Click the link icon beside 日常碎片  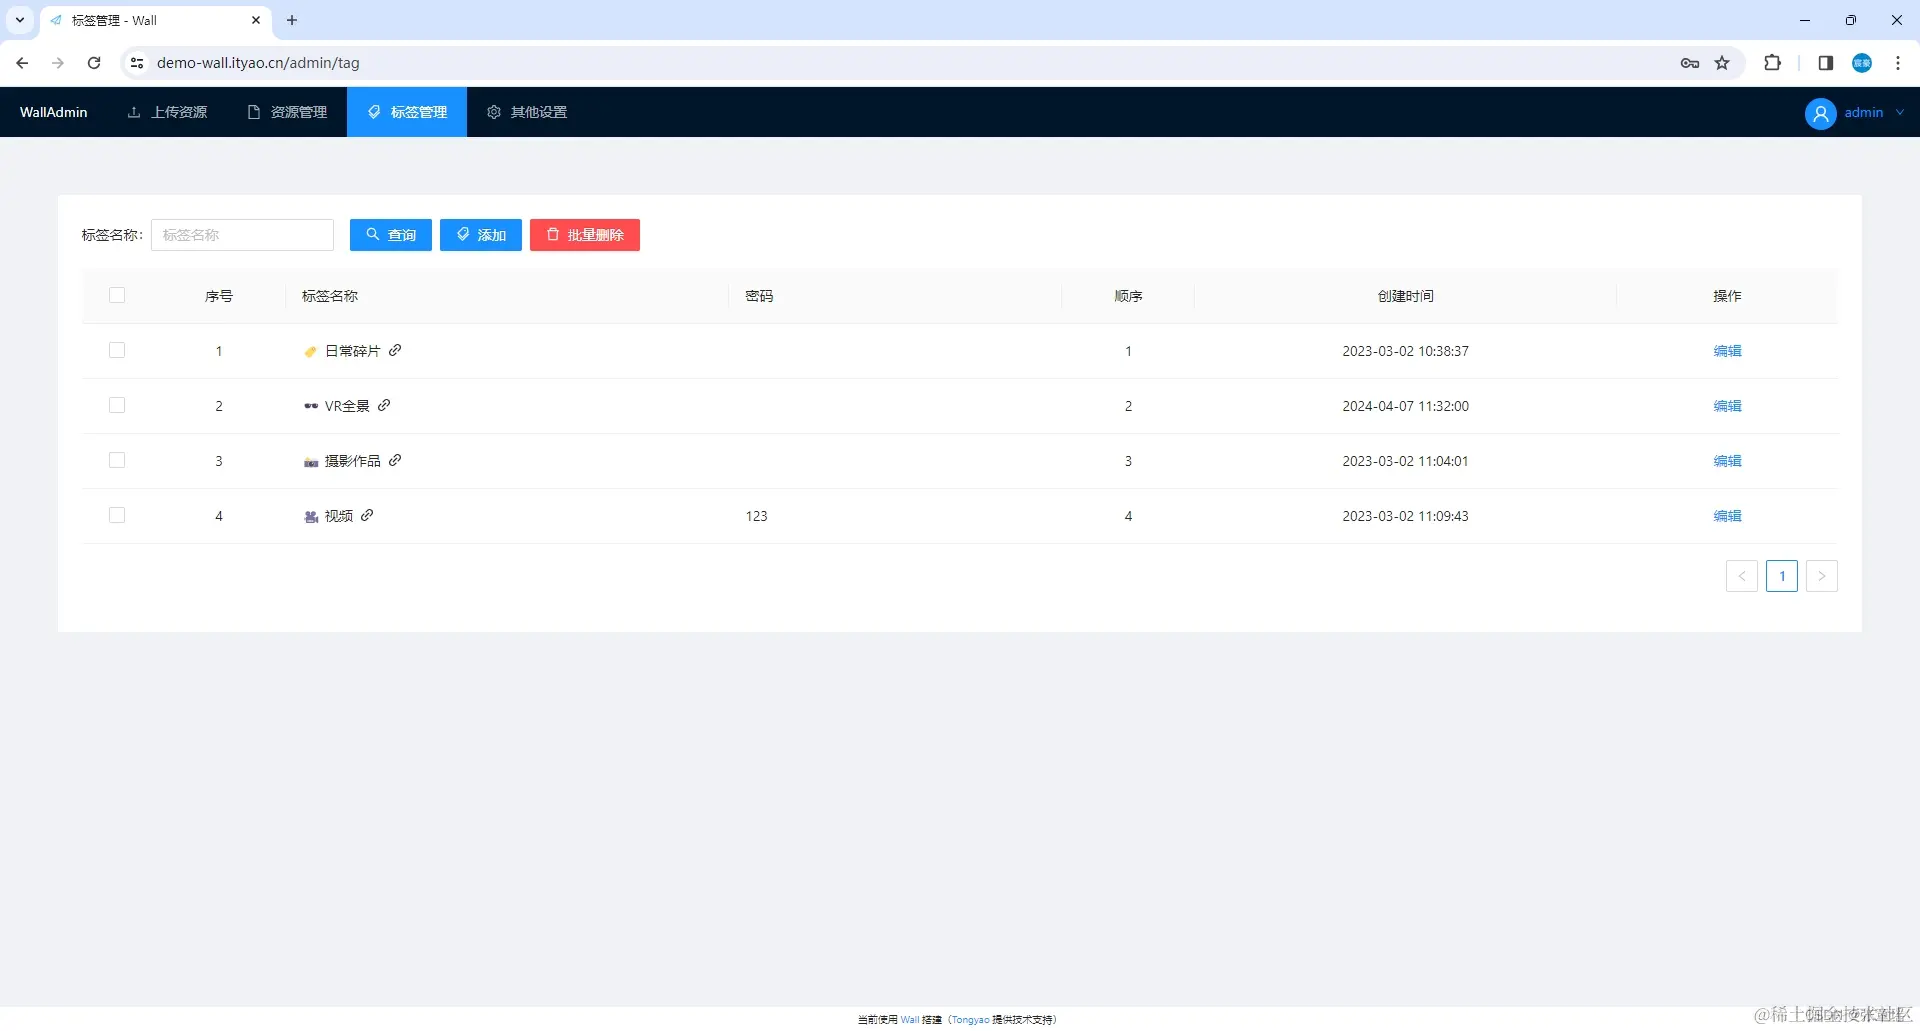(395, 350)
